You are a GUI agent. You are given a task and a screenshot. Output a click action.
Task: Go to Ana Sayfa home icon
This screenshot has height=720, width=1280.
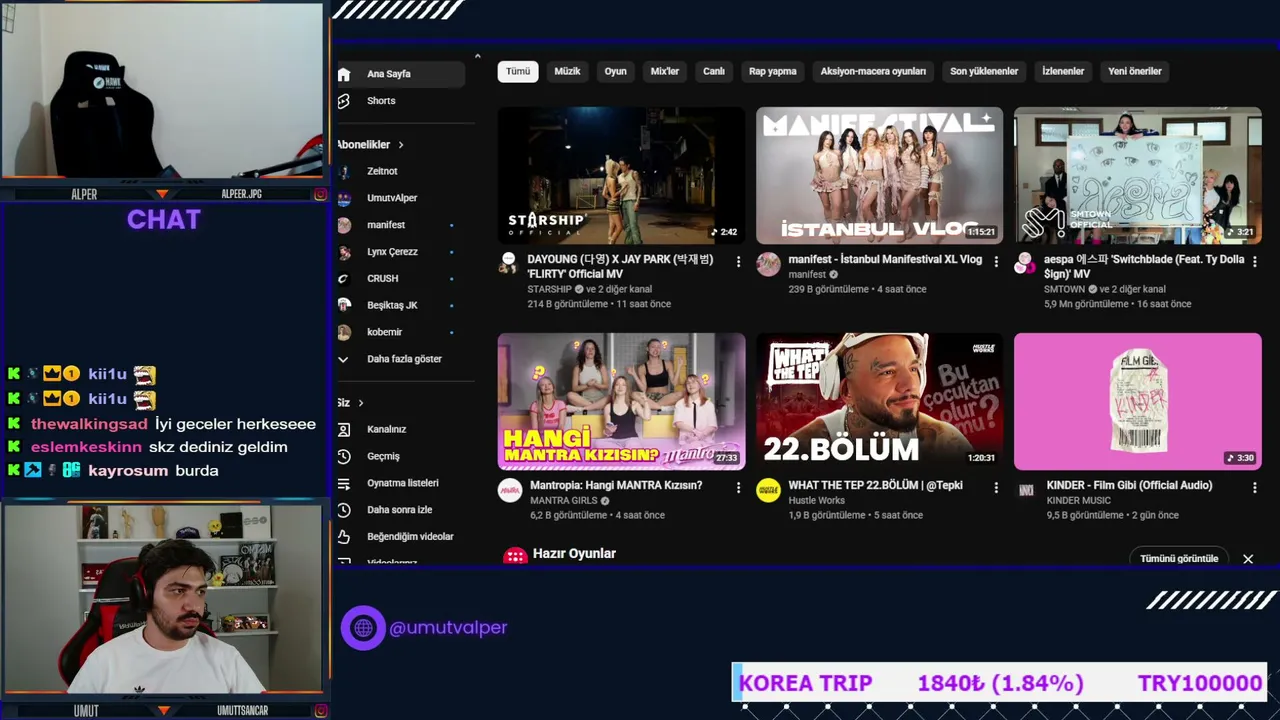tap(344, 74)
